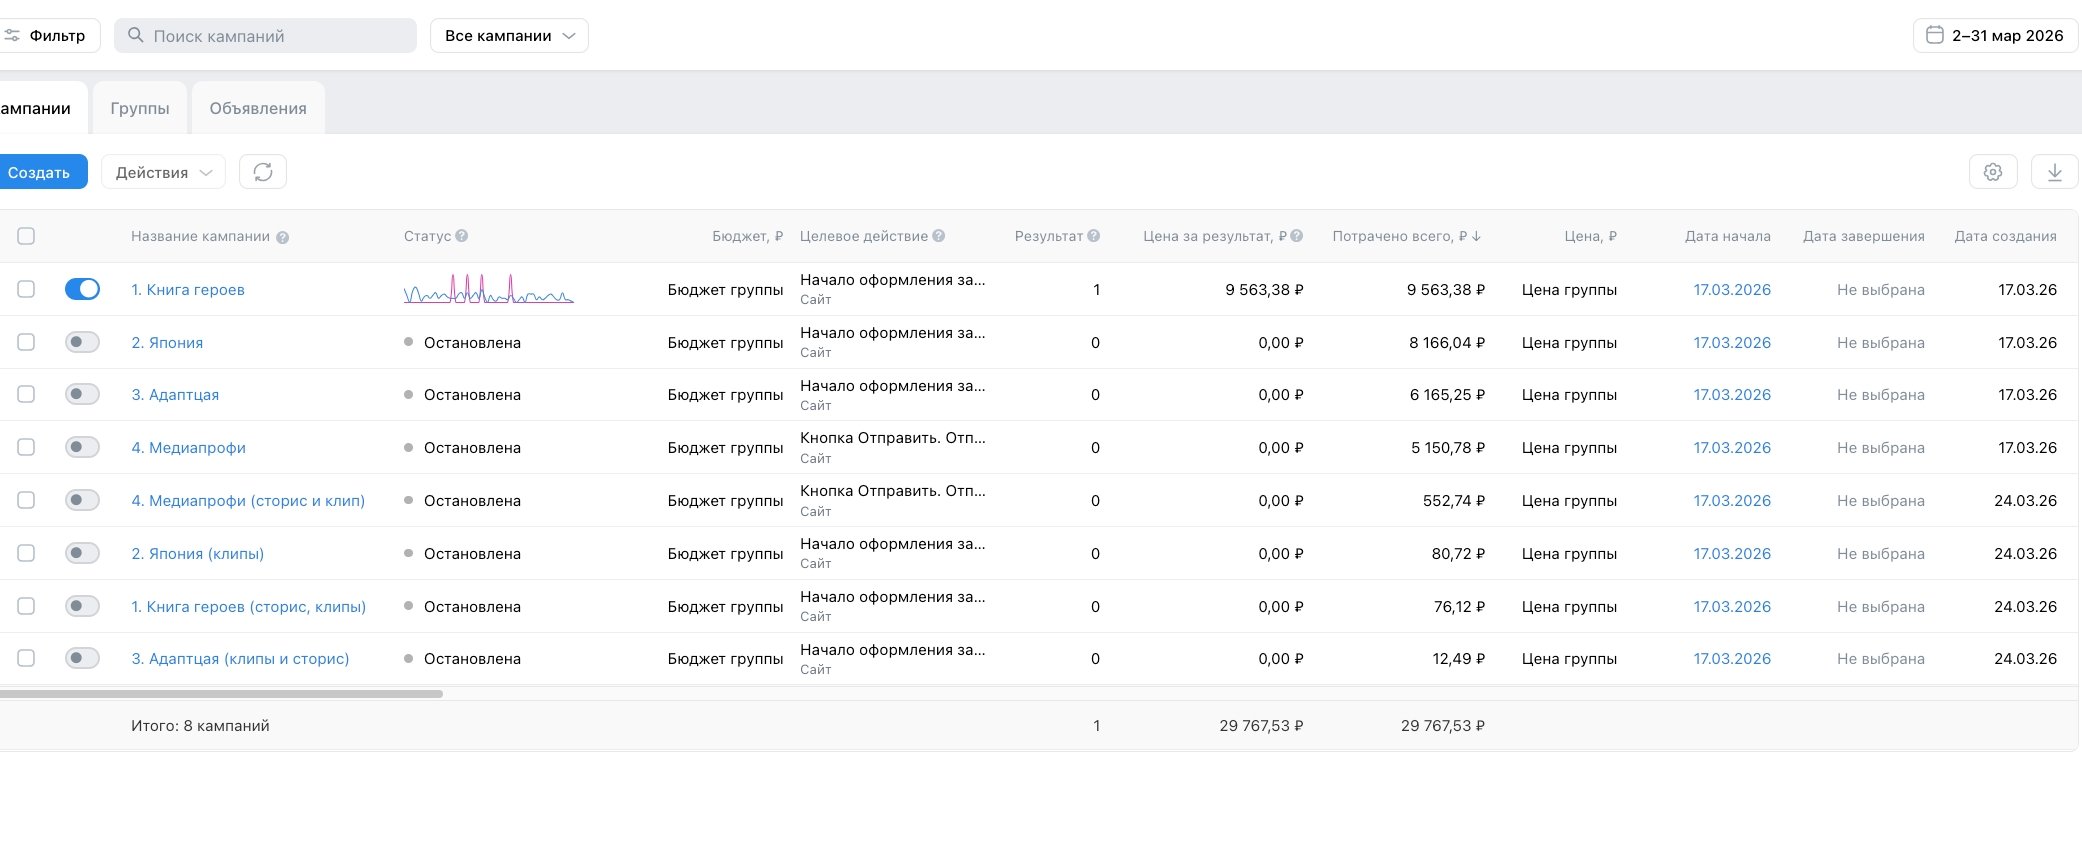Switch to the Группы tab
This screenshot has width=2082, height=847.
140,108
